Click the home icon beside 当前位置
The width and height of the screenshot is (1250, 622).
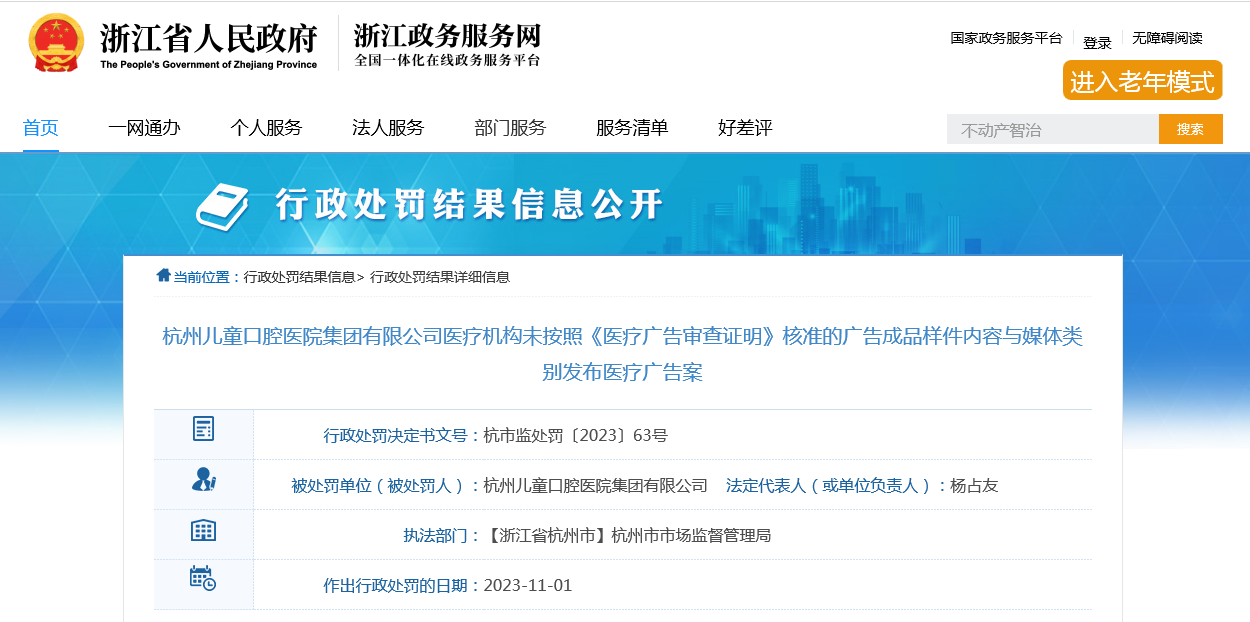(x=163, y=275)
